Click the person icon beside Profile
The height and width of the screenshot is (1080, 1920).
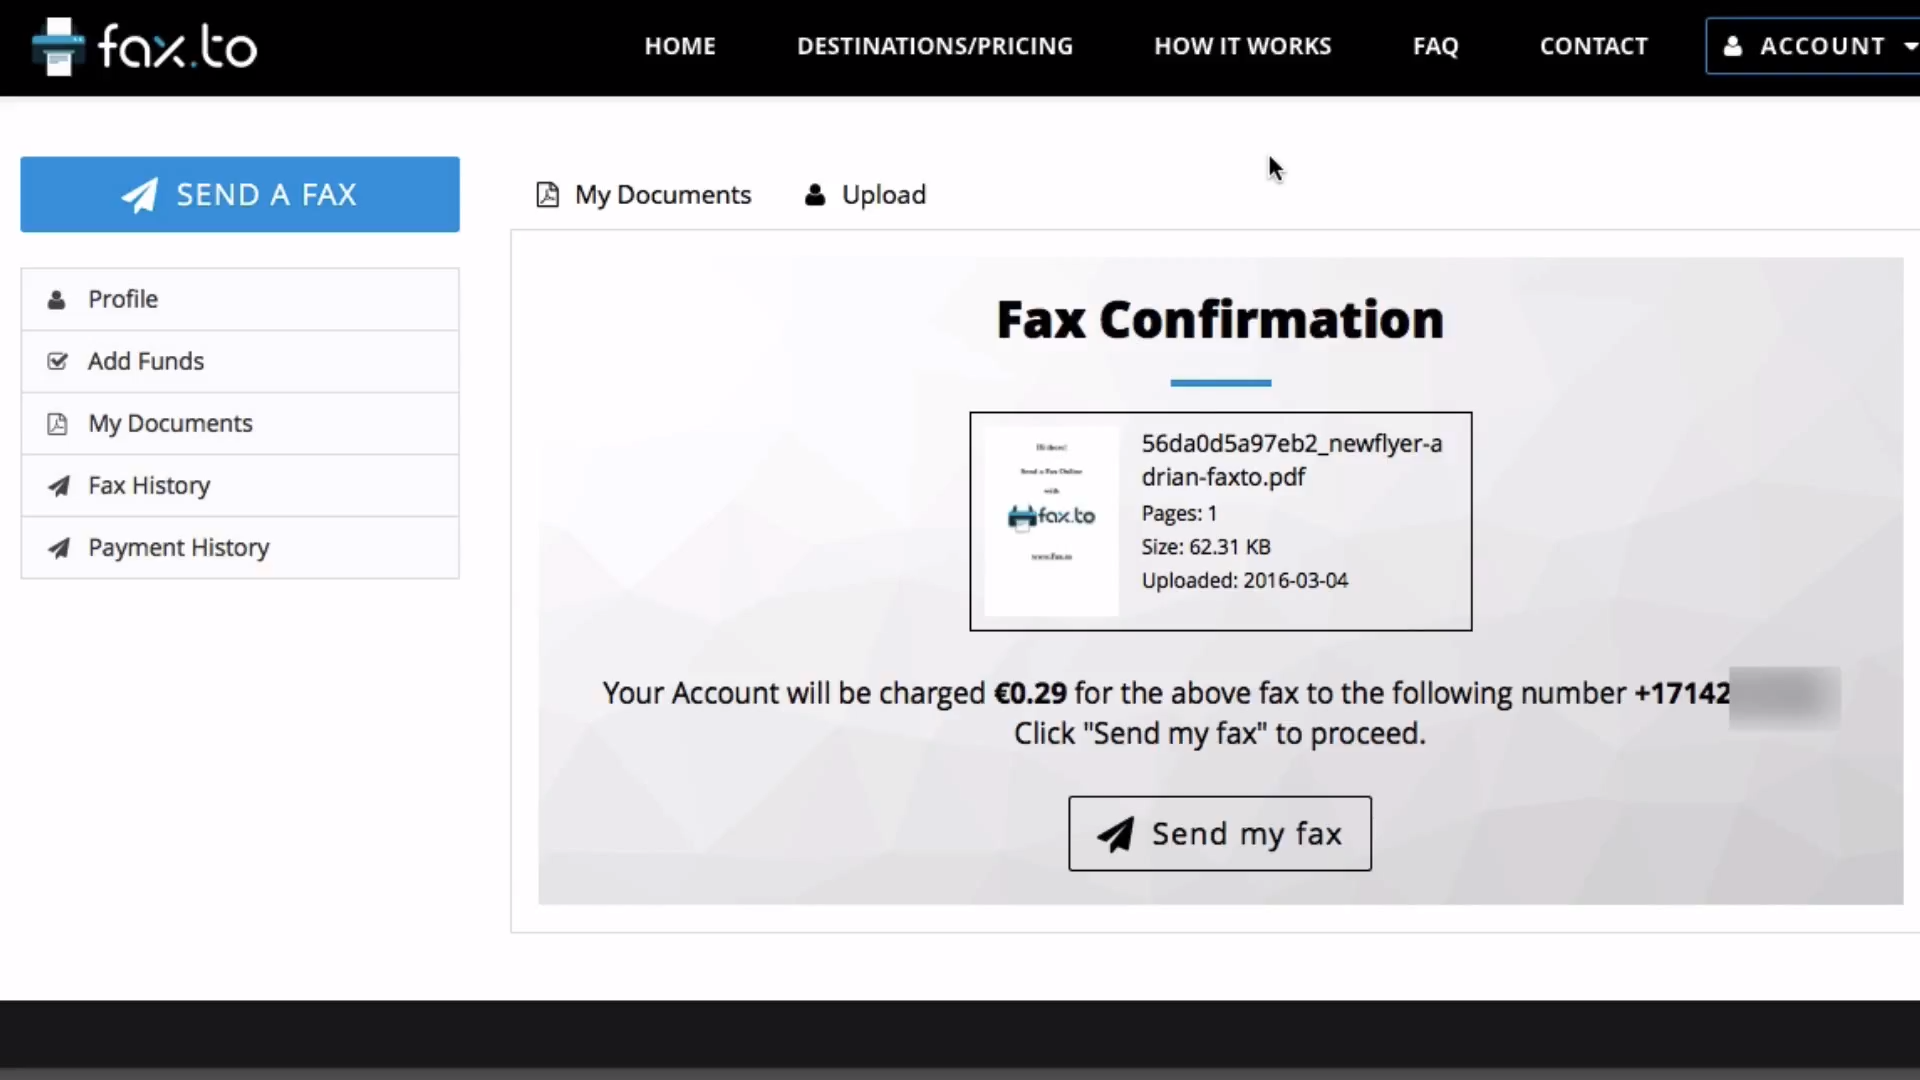tap(57, 300)
